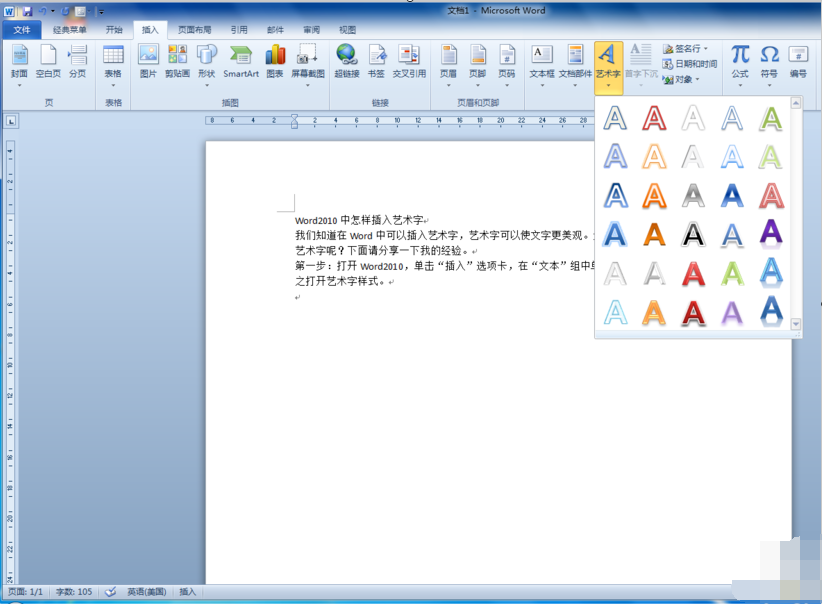Insert date and time (日期和时间)
Viewport: 822px width, 604px height.
[690, 64]
